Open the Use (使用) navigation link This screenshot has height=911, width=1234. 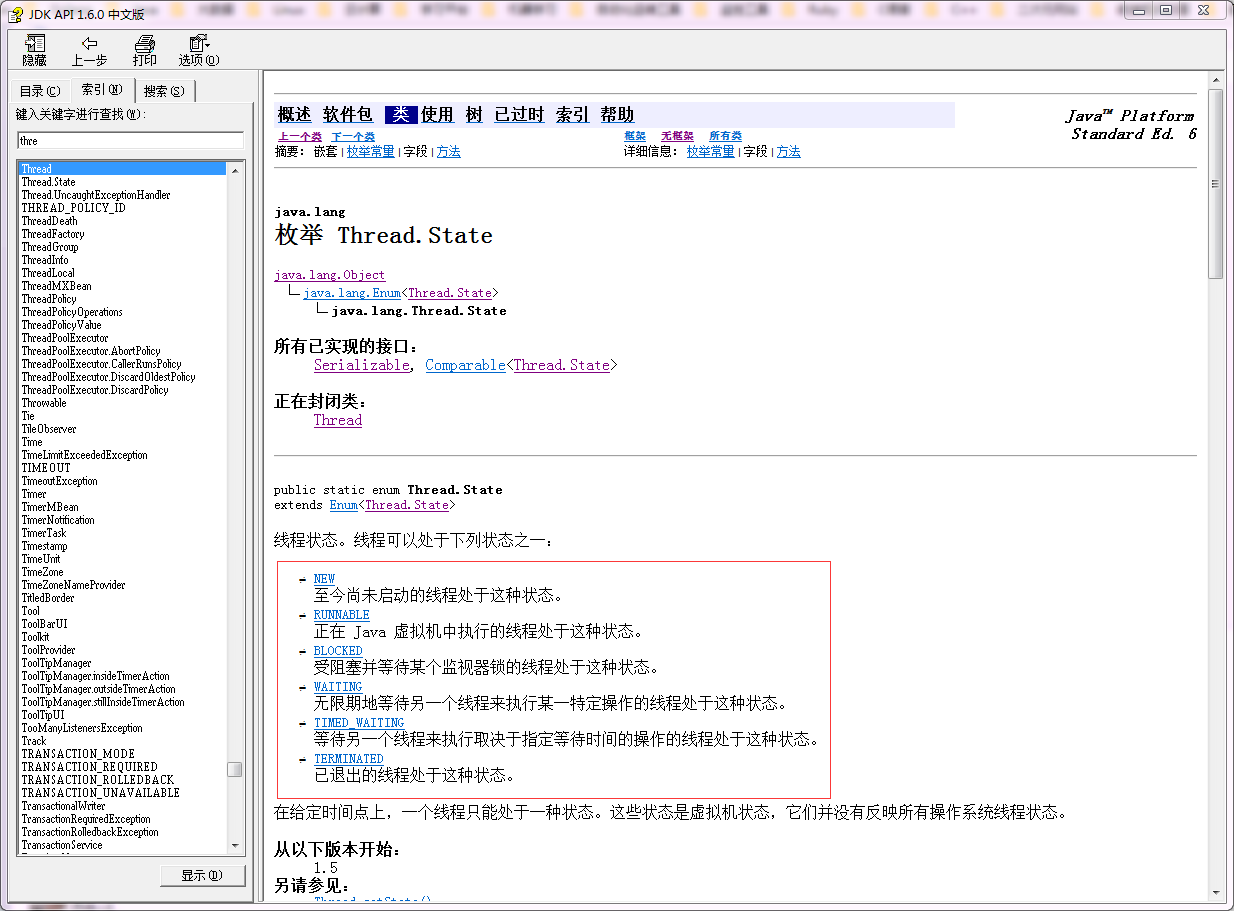click(437, 114)
